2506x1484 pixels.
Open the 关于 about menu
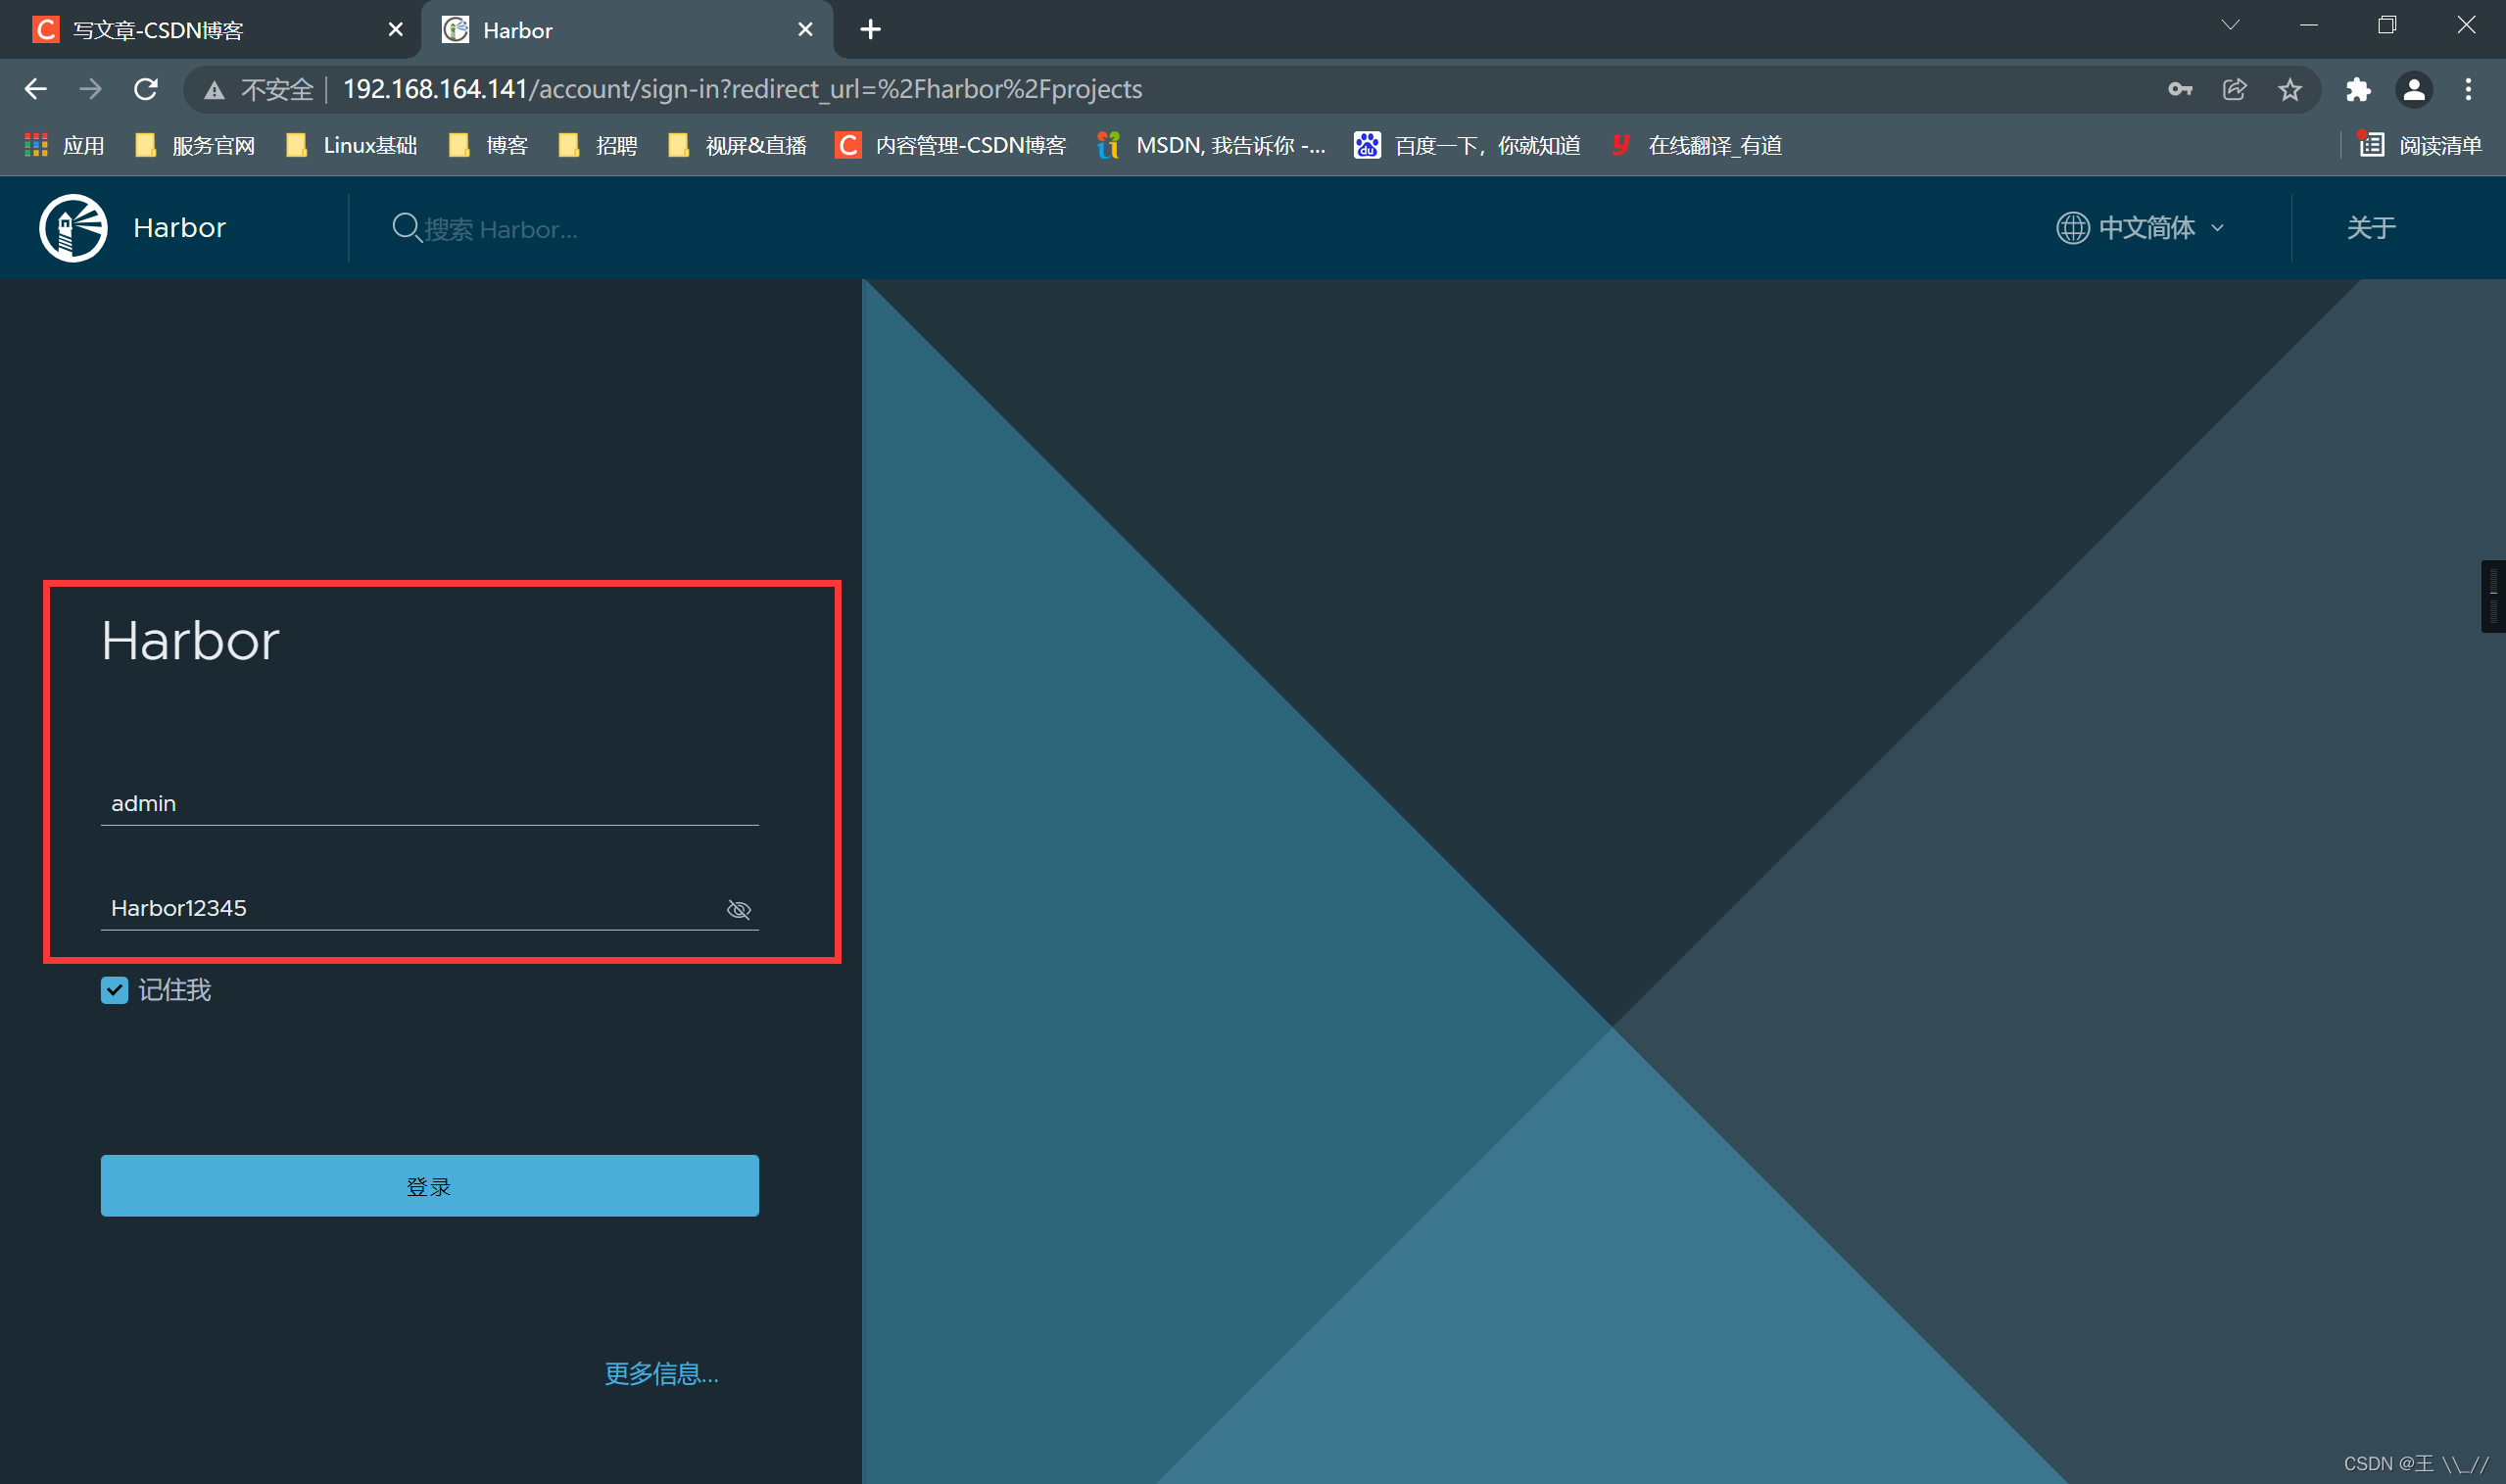[x=2370, y=228]
